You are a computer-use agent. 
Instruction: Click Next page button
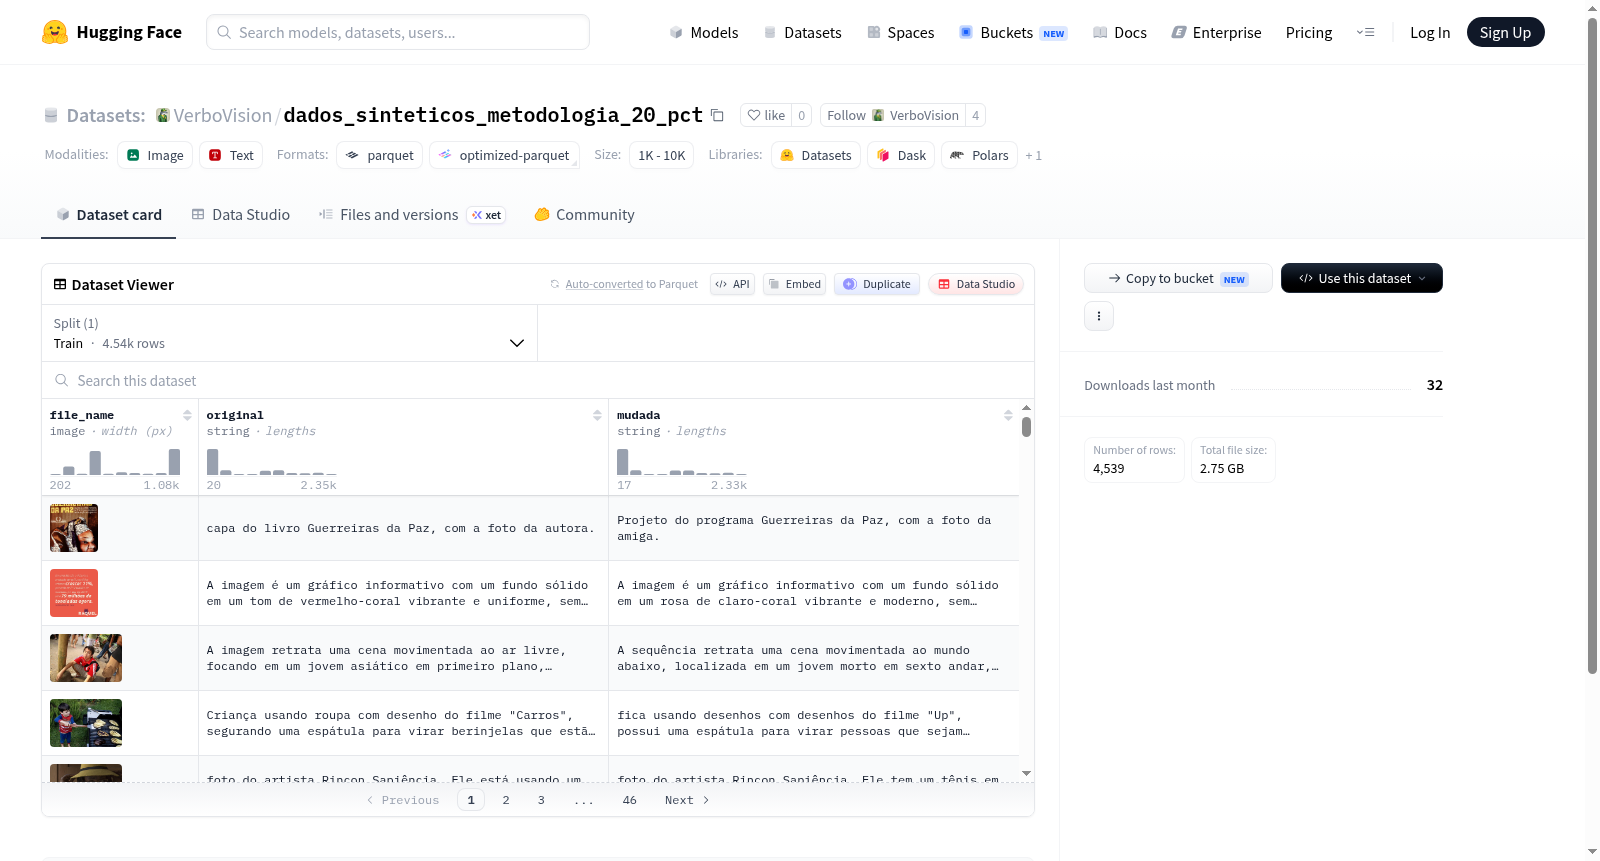click(x=687, y=800)
